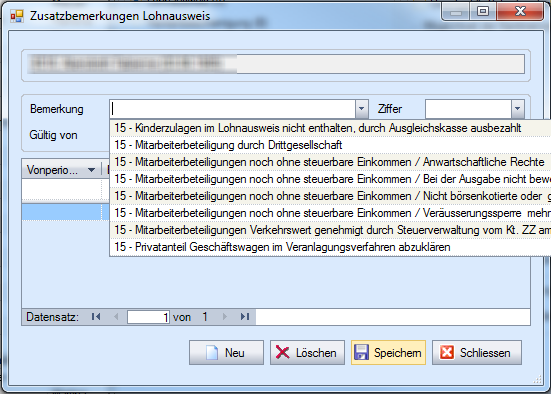Go to first record in Datensatz navigator
The width and height of the screenshot is (551, 394).
point(96,317)
